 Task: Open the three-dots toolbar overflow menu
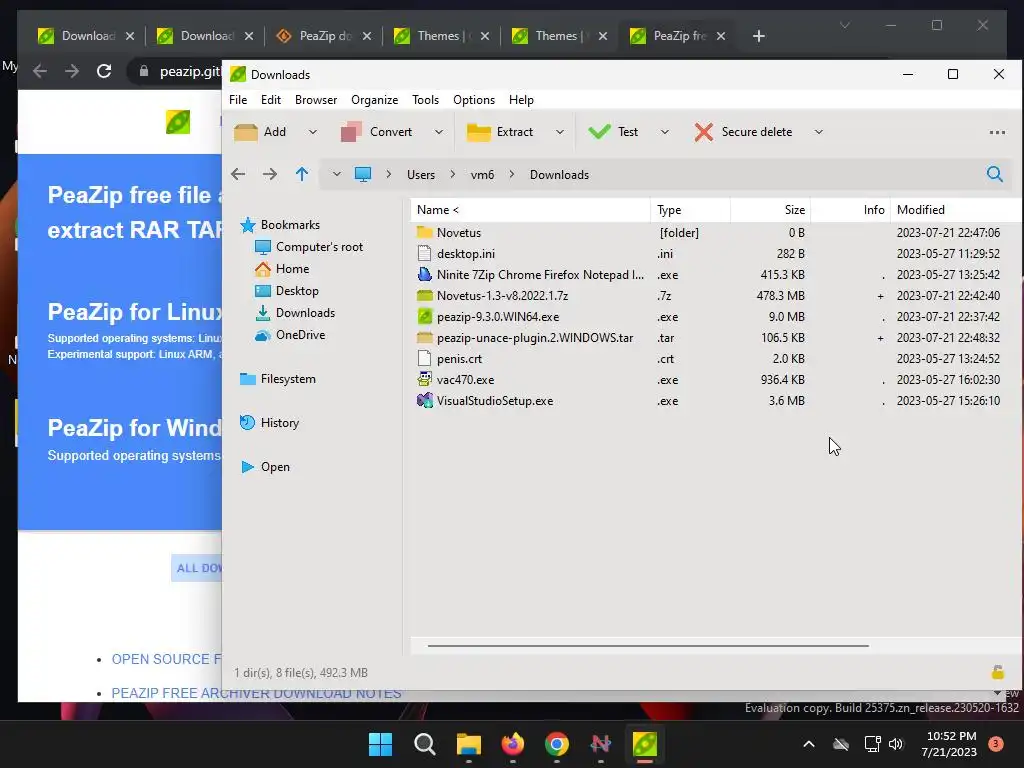point(997,133)
